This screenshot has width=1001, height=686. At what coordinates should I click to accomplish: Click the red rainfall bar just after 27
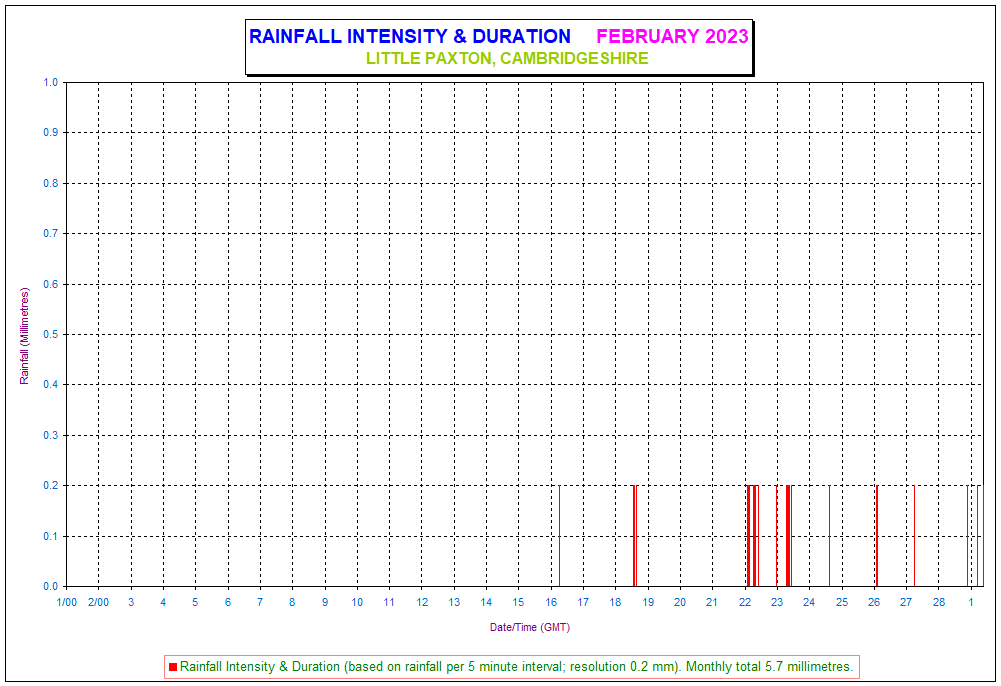point(914,536)
